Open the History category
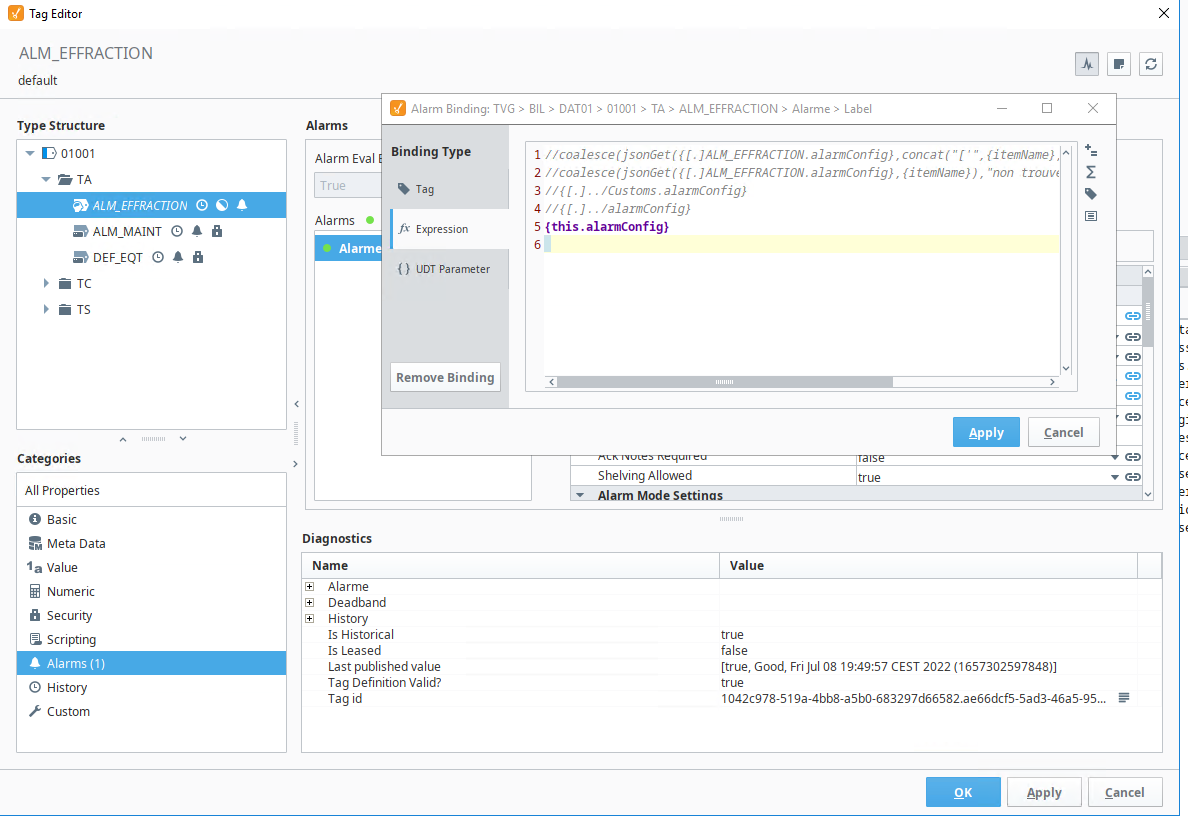 [66, 688]
